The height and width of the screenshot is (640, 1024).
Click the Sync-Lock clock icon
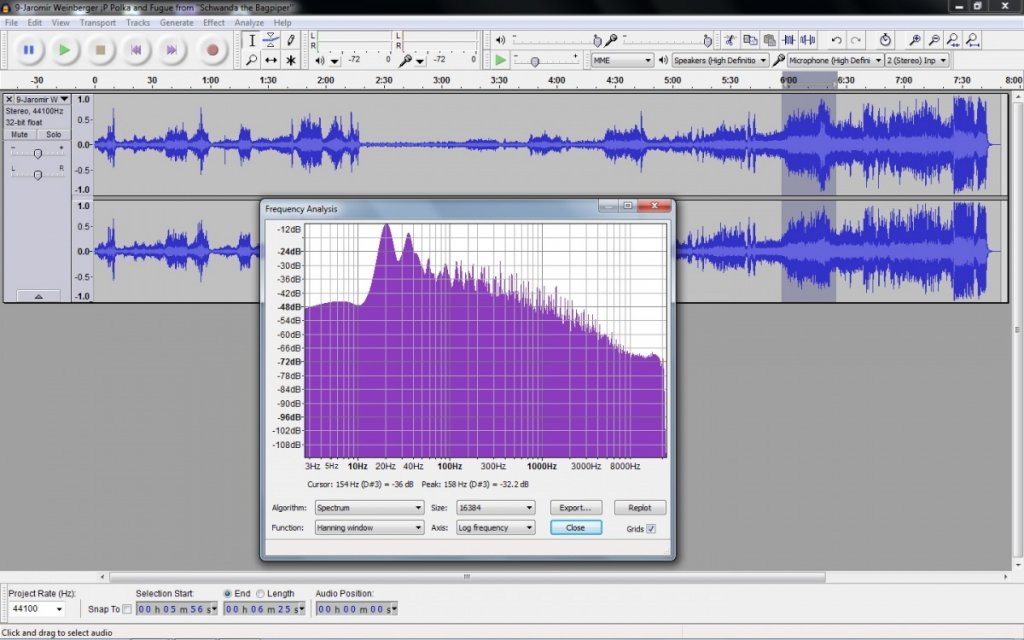click(x=885, y=40)
